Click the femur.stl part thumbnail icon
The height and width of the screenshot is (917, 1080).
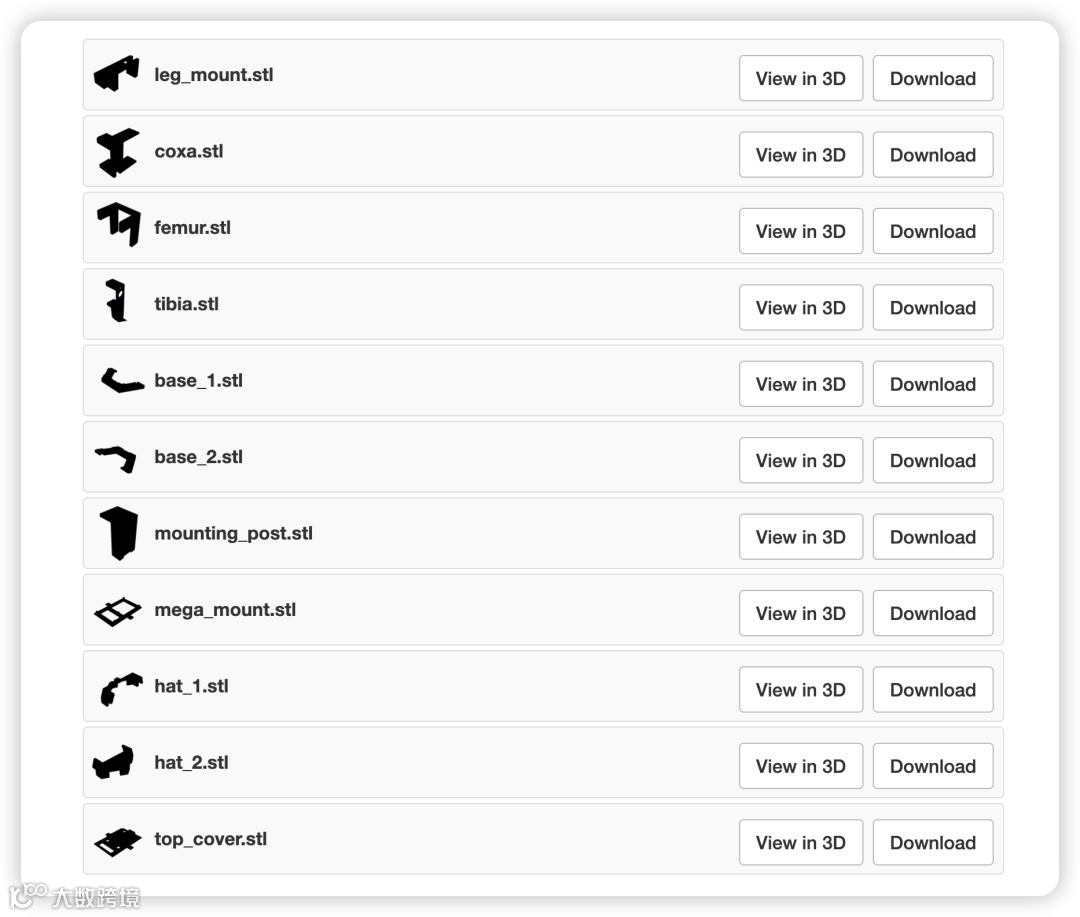[118, 225]
